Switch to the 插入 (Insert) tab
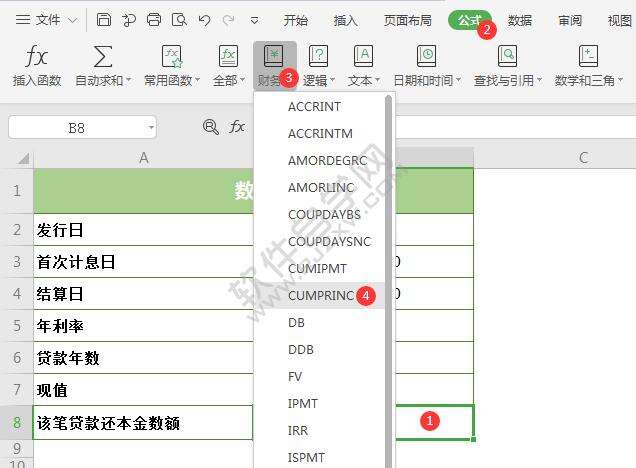636x468 pixels. tap(346, 20)
